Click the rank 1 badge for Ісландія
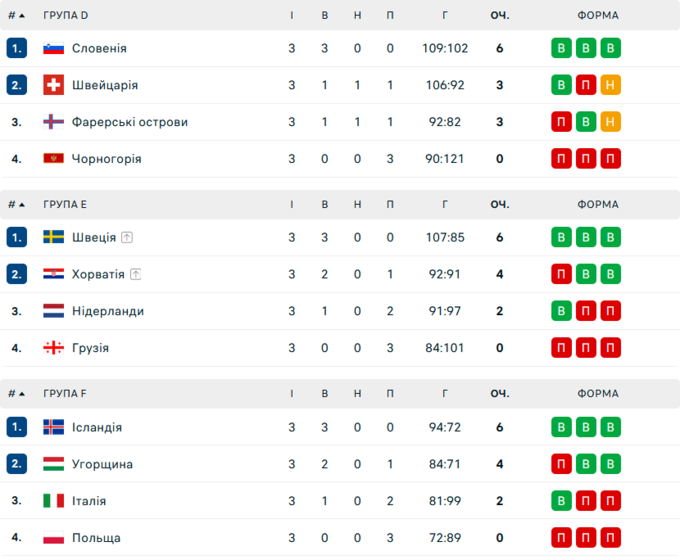 (17, 427)
